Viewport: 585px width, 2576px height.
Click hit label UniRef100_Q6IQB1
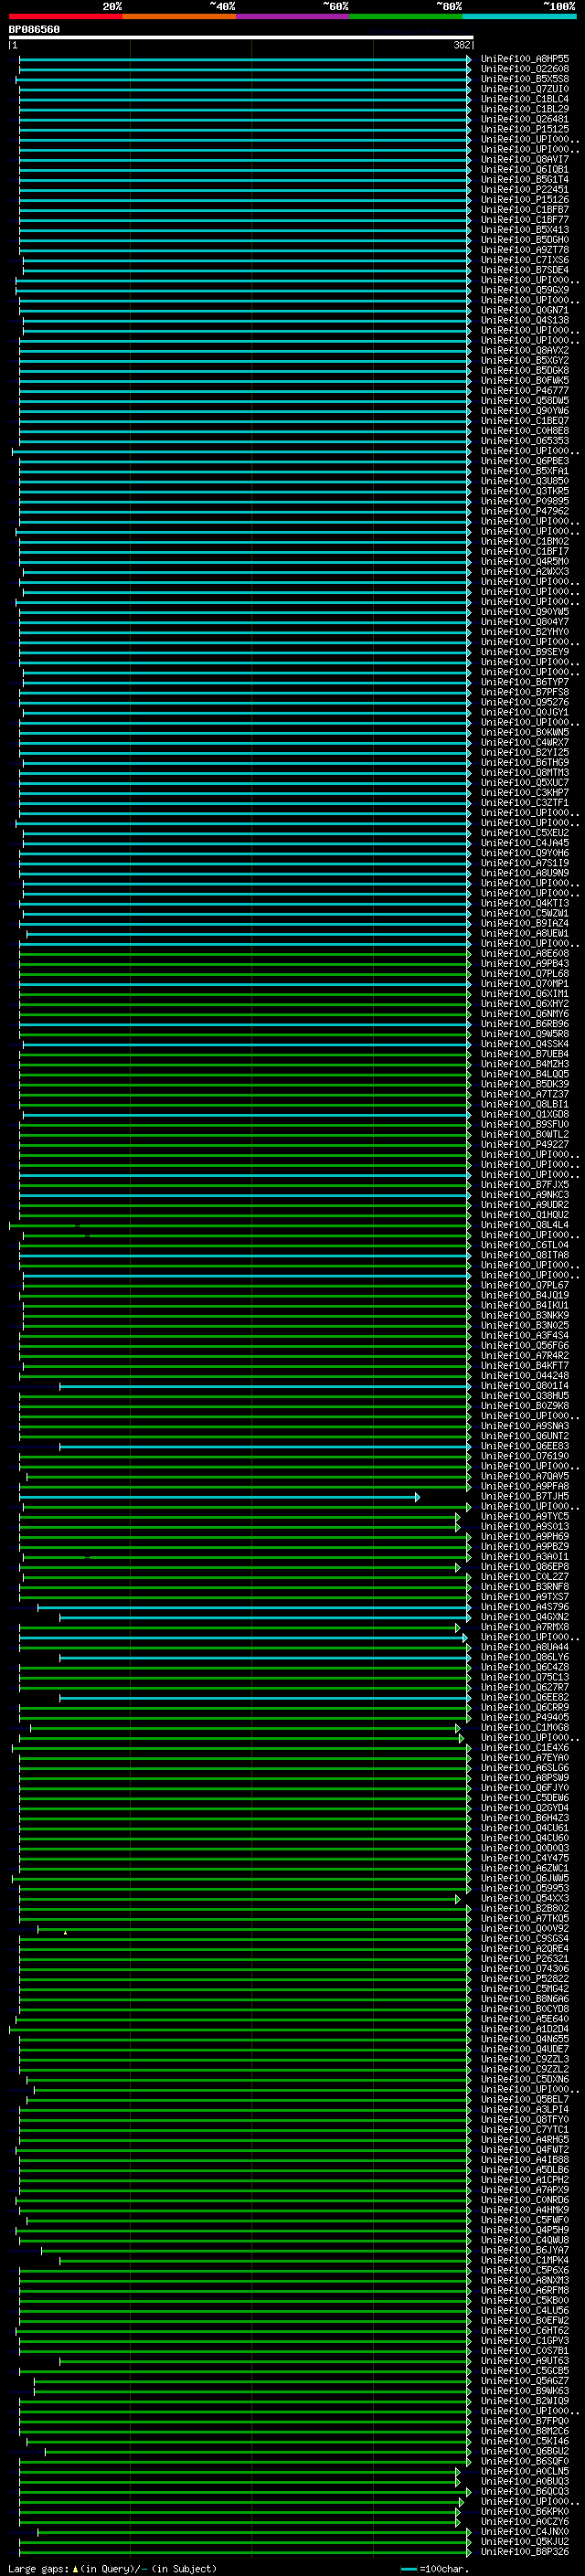point(525,170)
